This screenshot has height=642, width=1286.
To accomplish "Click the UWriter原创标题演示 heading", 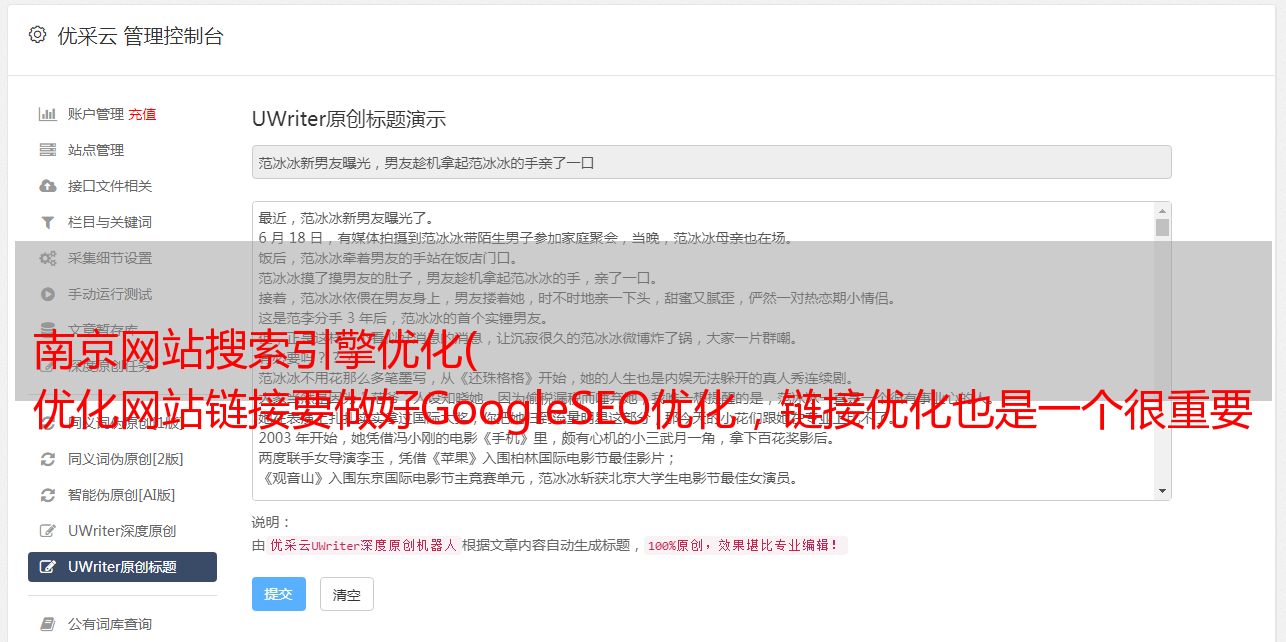I will point(349,119).
